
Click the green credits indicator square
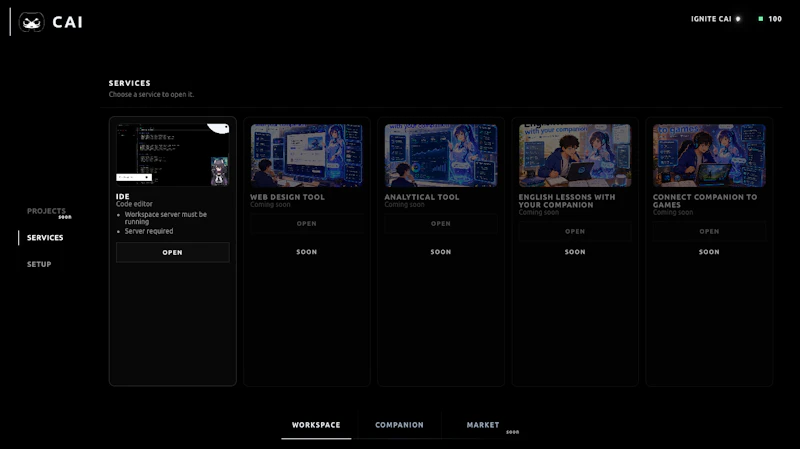pyautogui.click(x=761, y=19)
